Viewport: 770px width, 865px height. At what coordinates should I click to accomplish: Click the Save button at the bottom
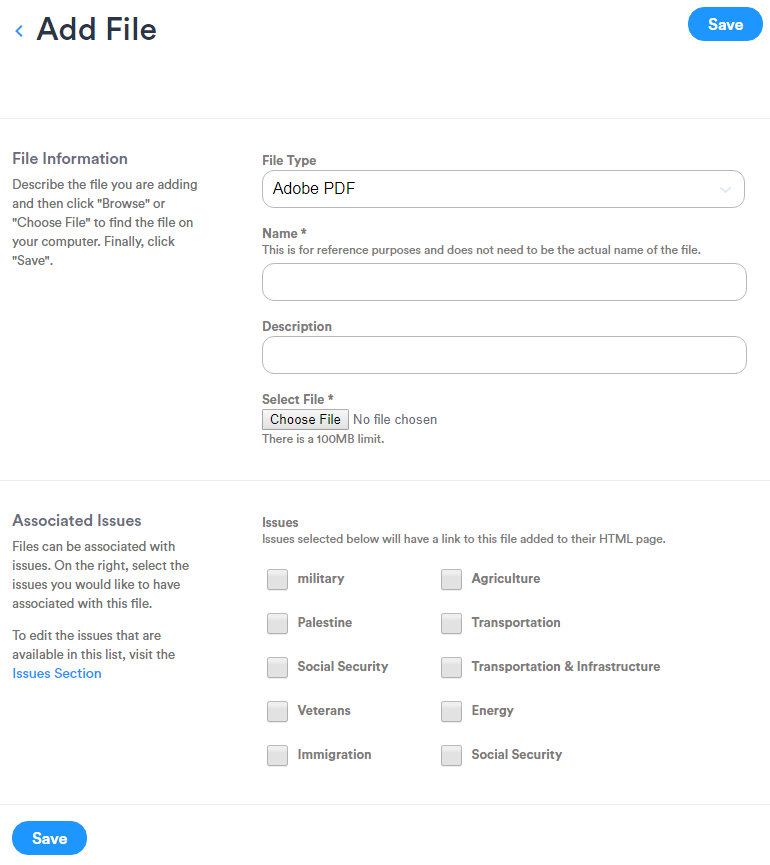click(49, 838)
